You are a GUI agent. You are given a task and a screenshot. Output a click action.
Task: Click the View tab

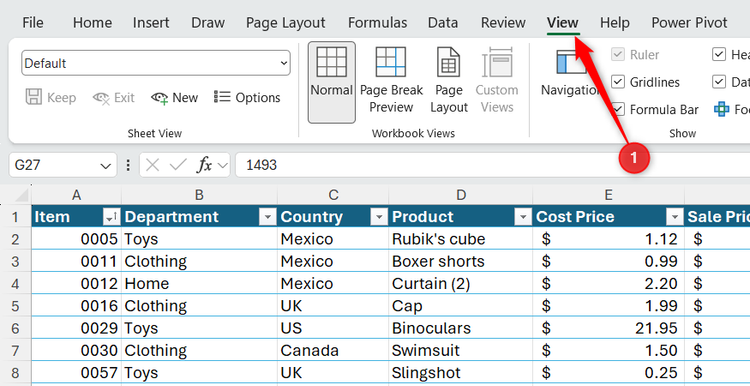pyautogui.click(x=563, y=22)
